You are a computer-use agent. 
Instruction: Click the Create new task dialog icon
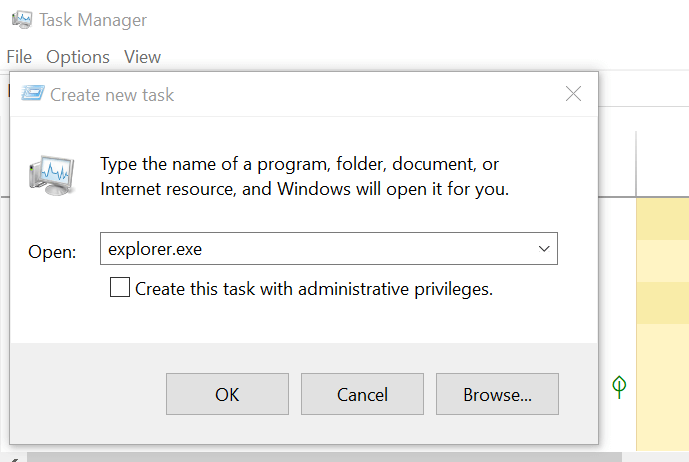point(33,93)
